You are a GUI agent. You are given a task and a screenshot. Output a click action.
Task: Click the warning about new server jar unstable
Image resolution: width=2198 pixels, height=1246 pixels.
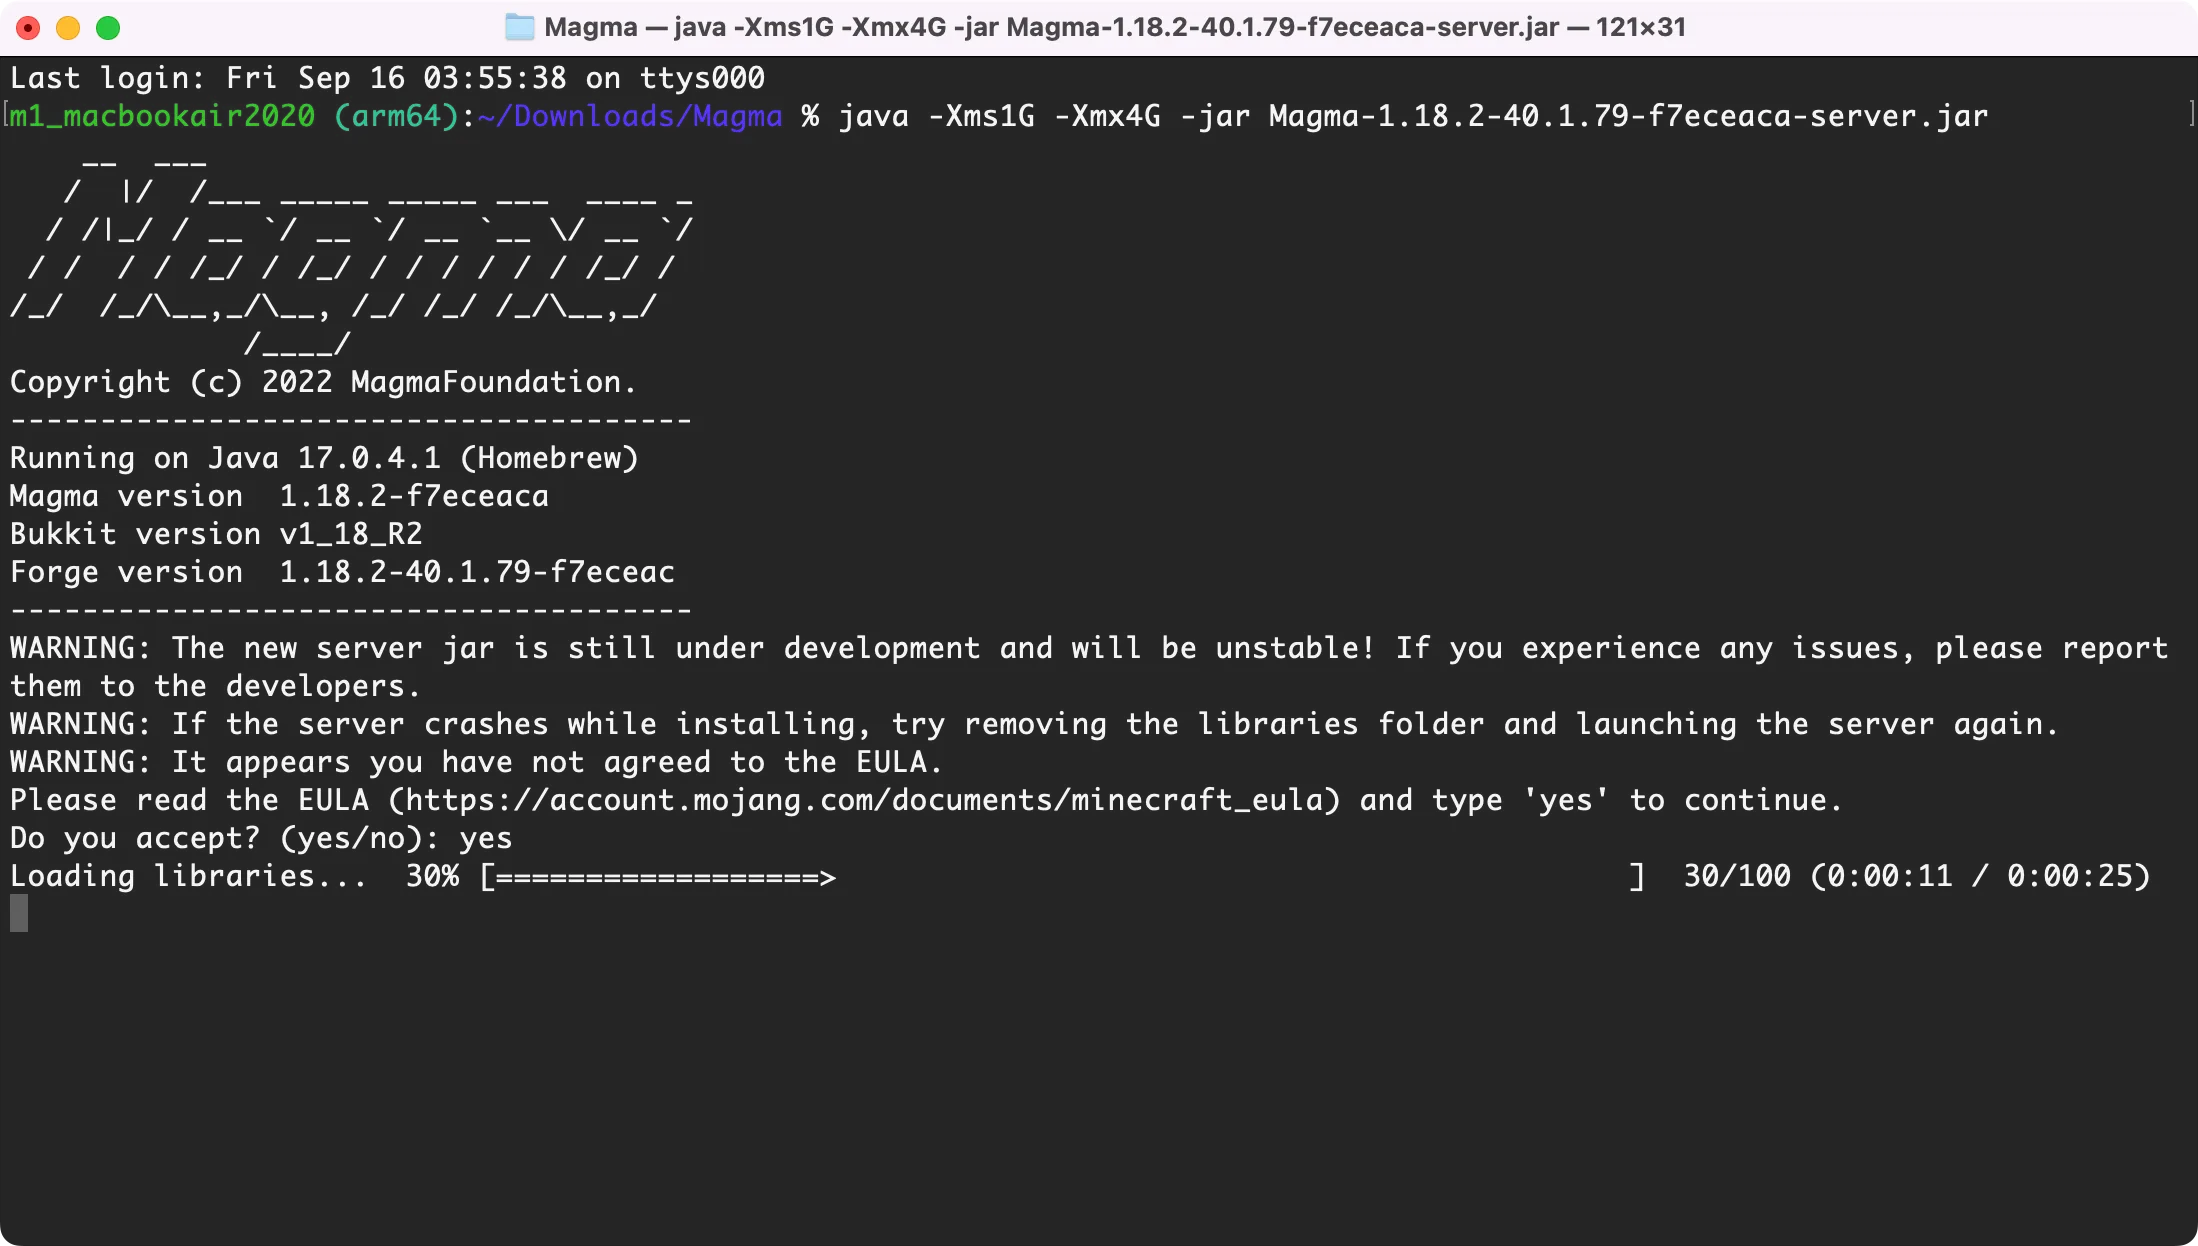pyautogui.click(x=1089, y=648)
